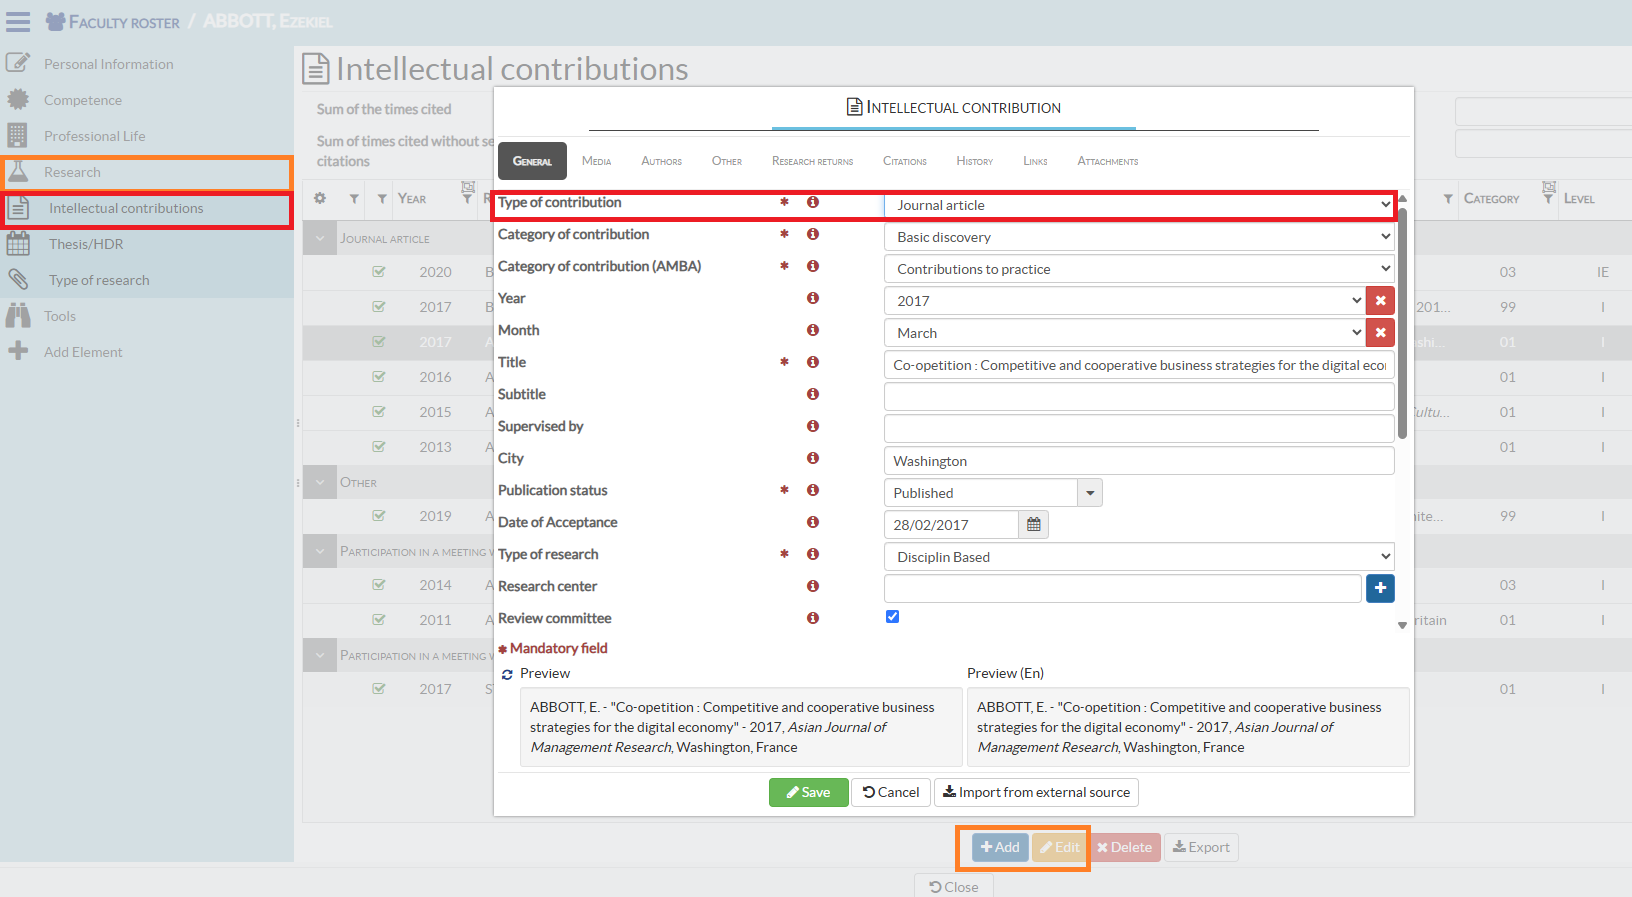Click info icon beside Type of contribution

pyautogui.click(x=813, y=203)
